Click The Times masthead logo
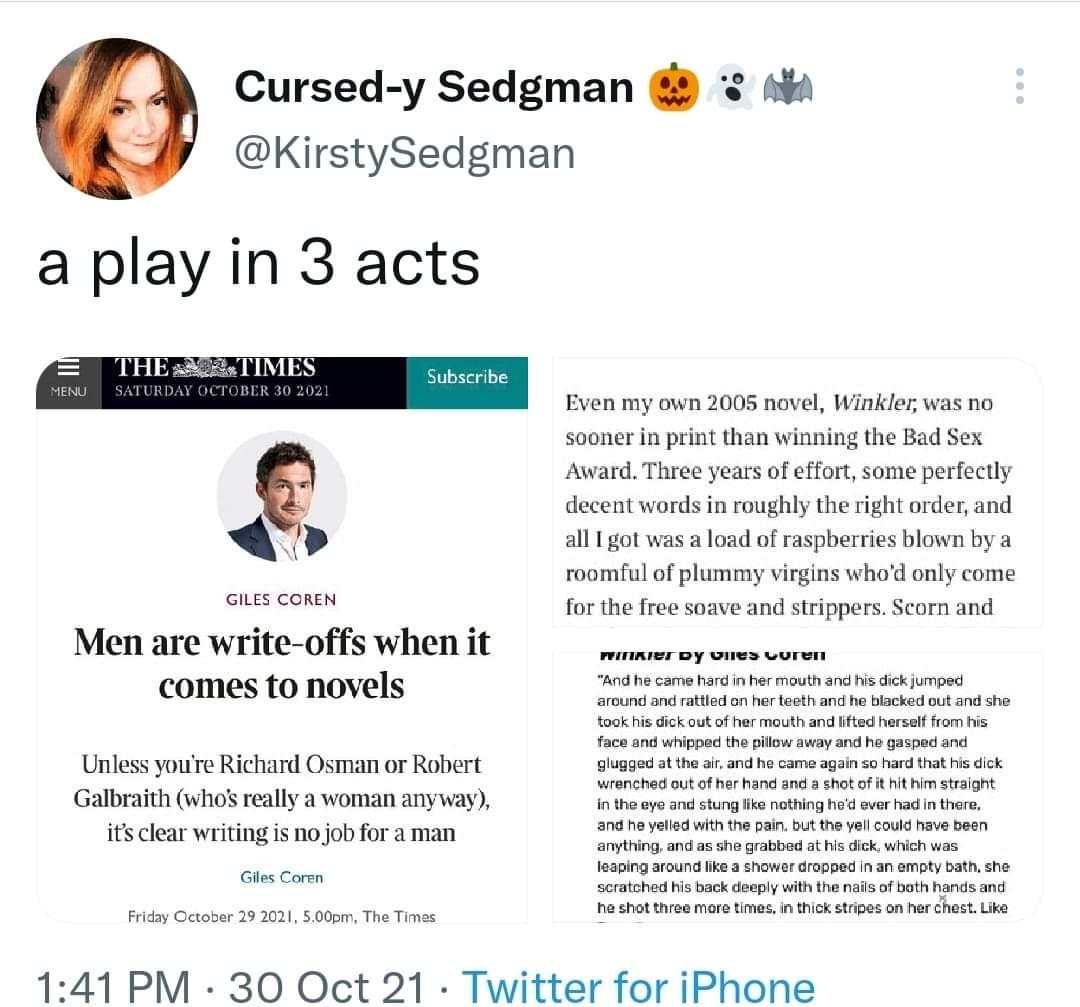This screenshot has height=1007, width=1080. 215,368
